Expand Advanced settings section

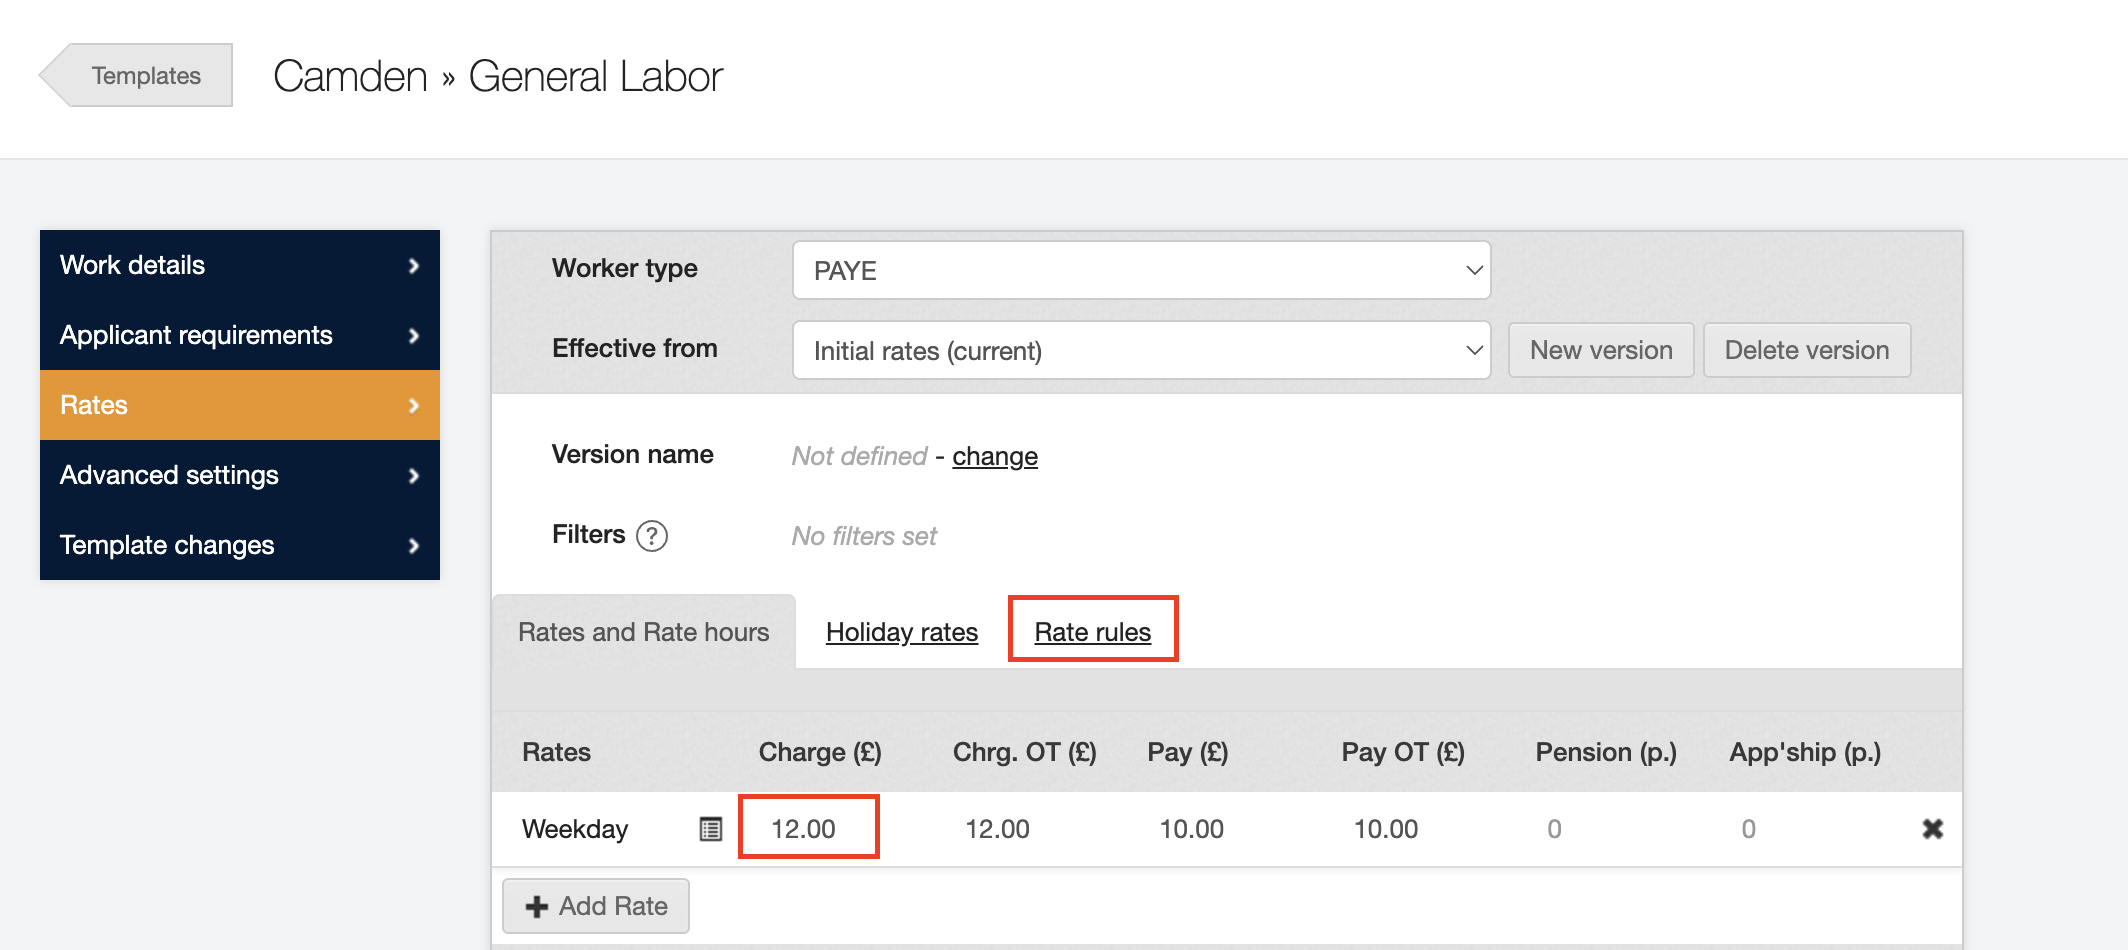(x=240, y=475)
